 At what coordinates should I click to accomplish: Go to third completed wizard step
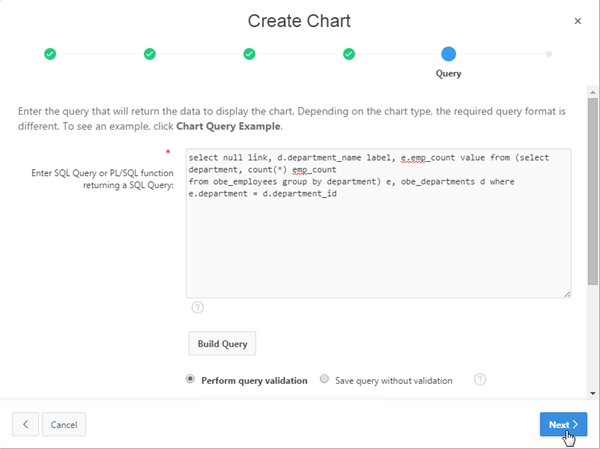coord(249,54)
